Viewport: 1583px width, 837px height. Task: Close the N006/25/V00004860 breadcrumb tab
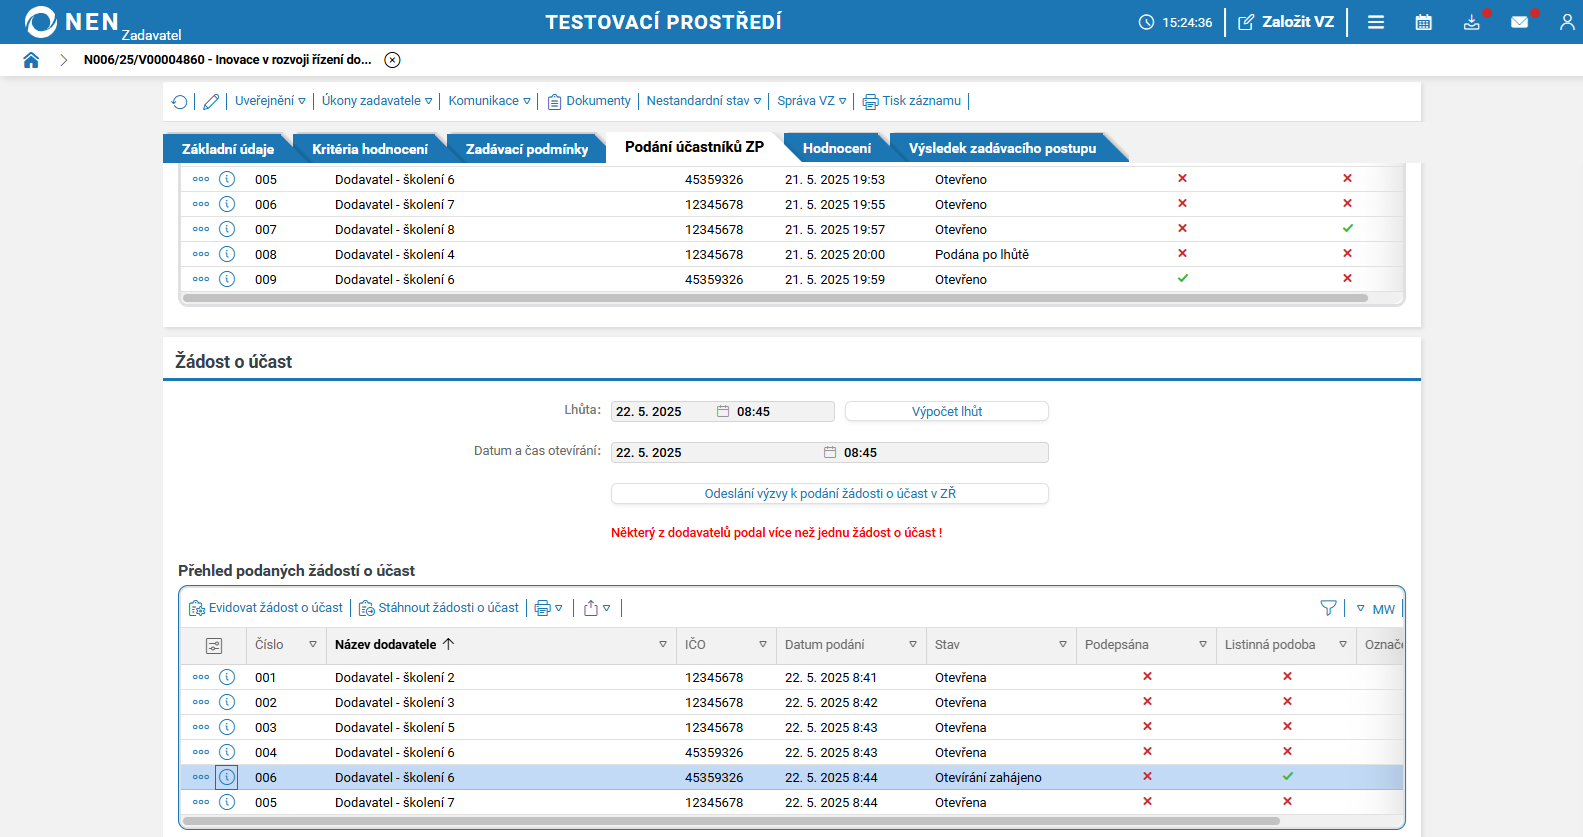[x=393, y=60]
